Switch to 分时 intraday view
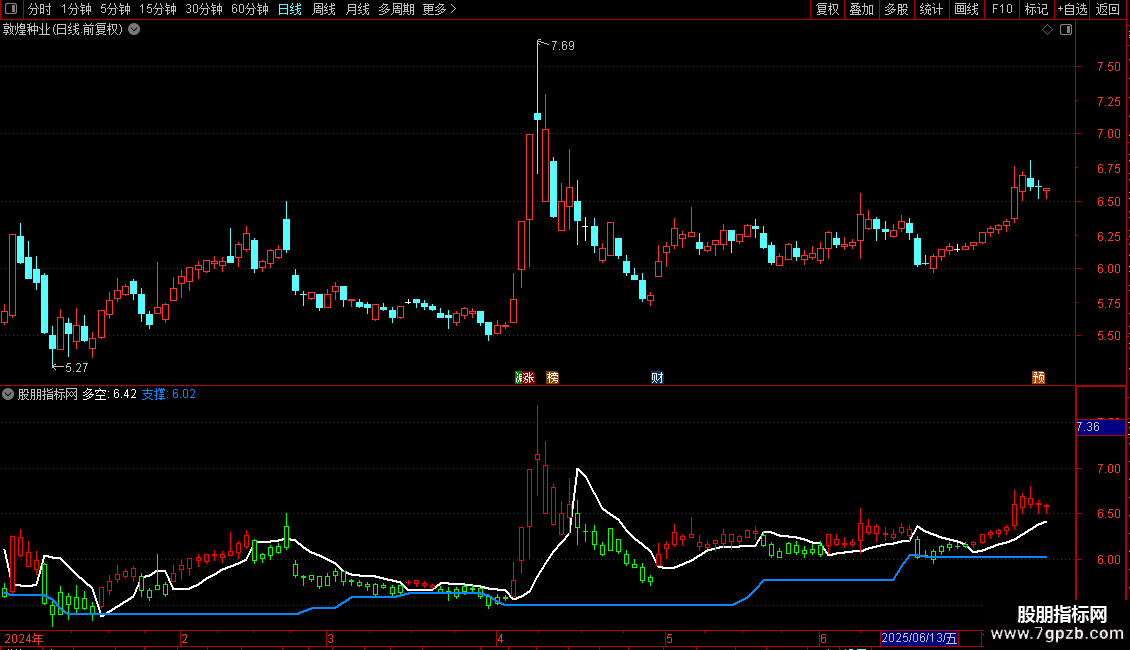 pos(40,9)
